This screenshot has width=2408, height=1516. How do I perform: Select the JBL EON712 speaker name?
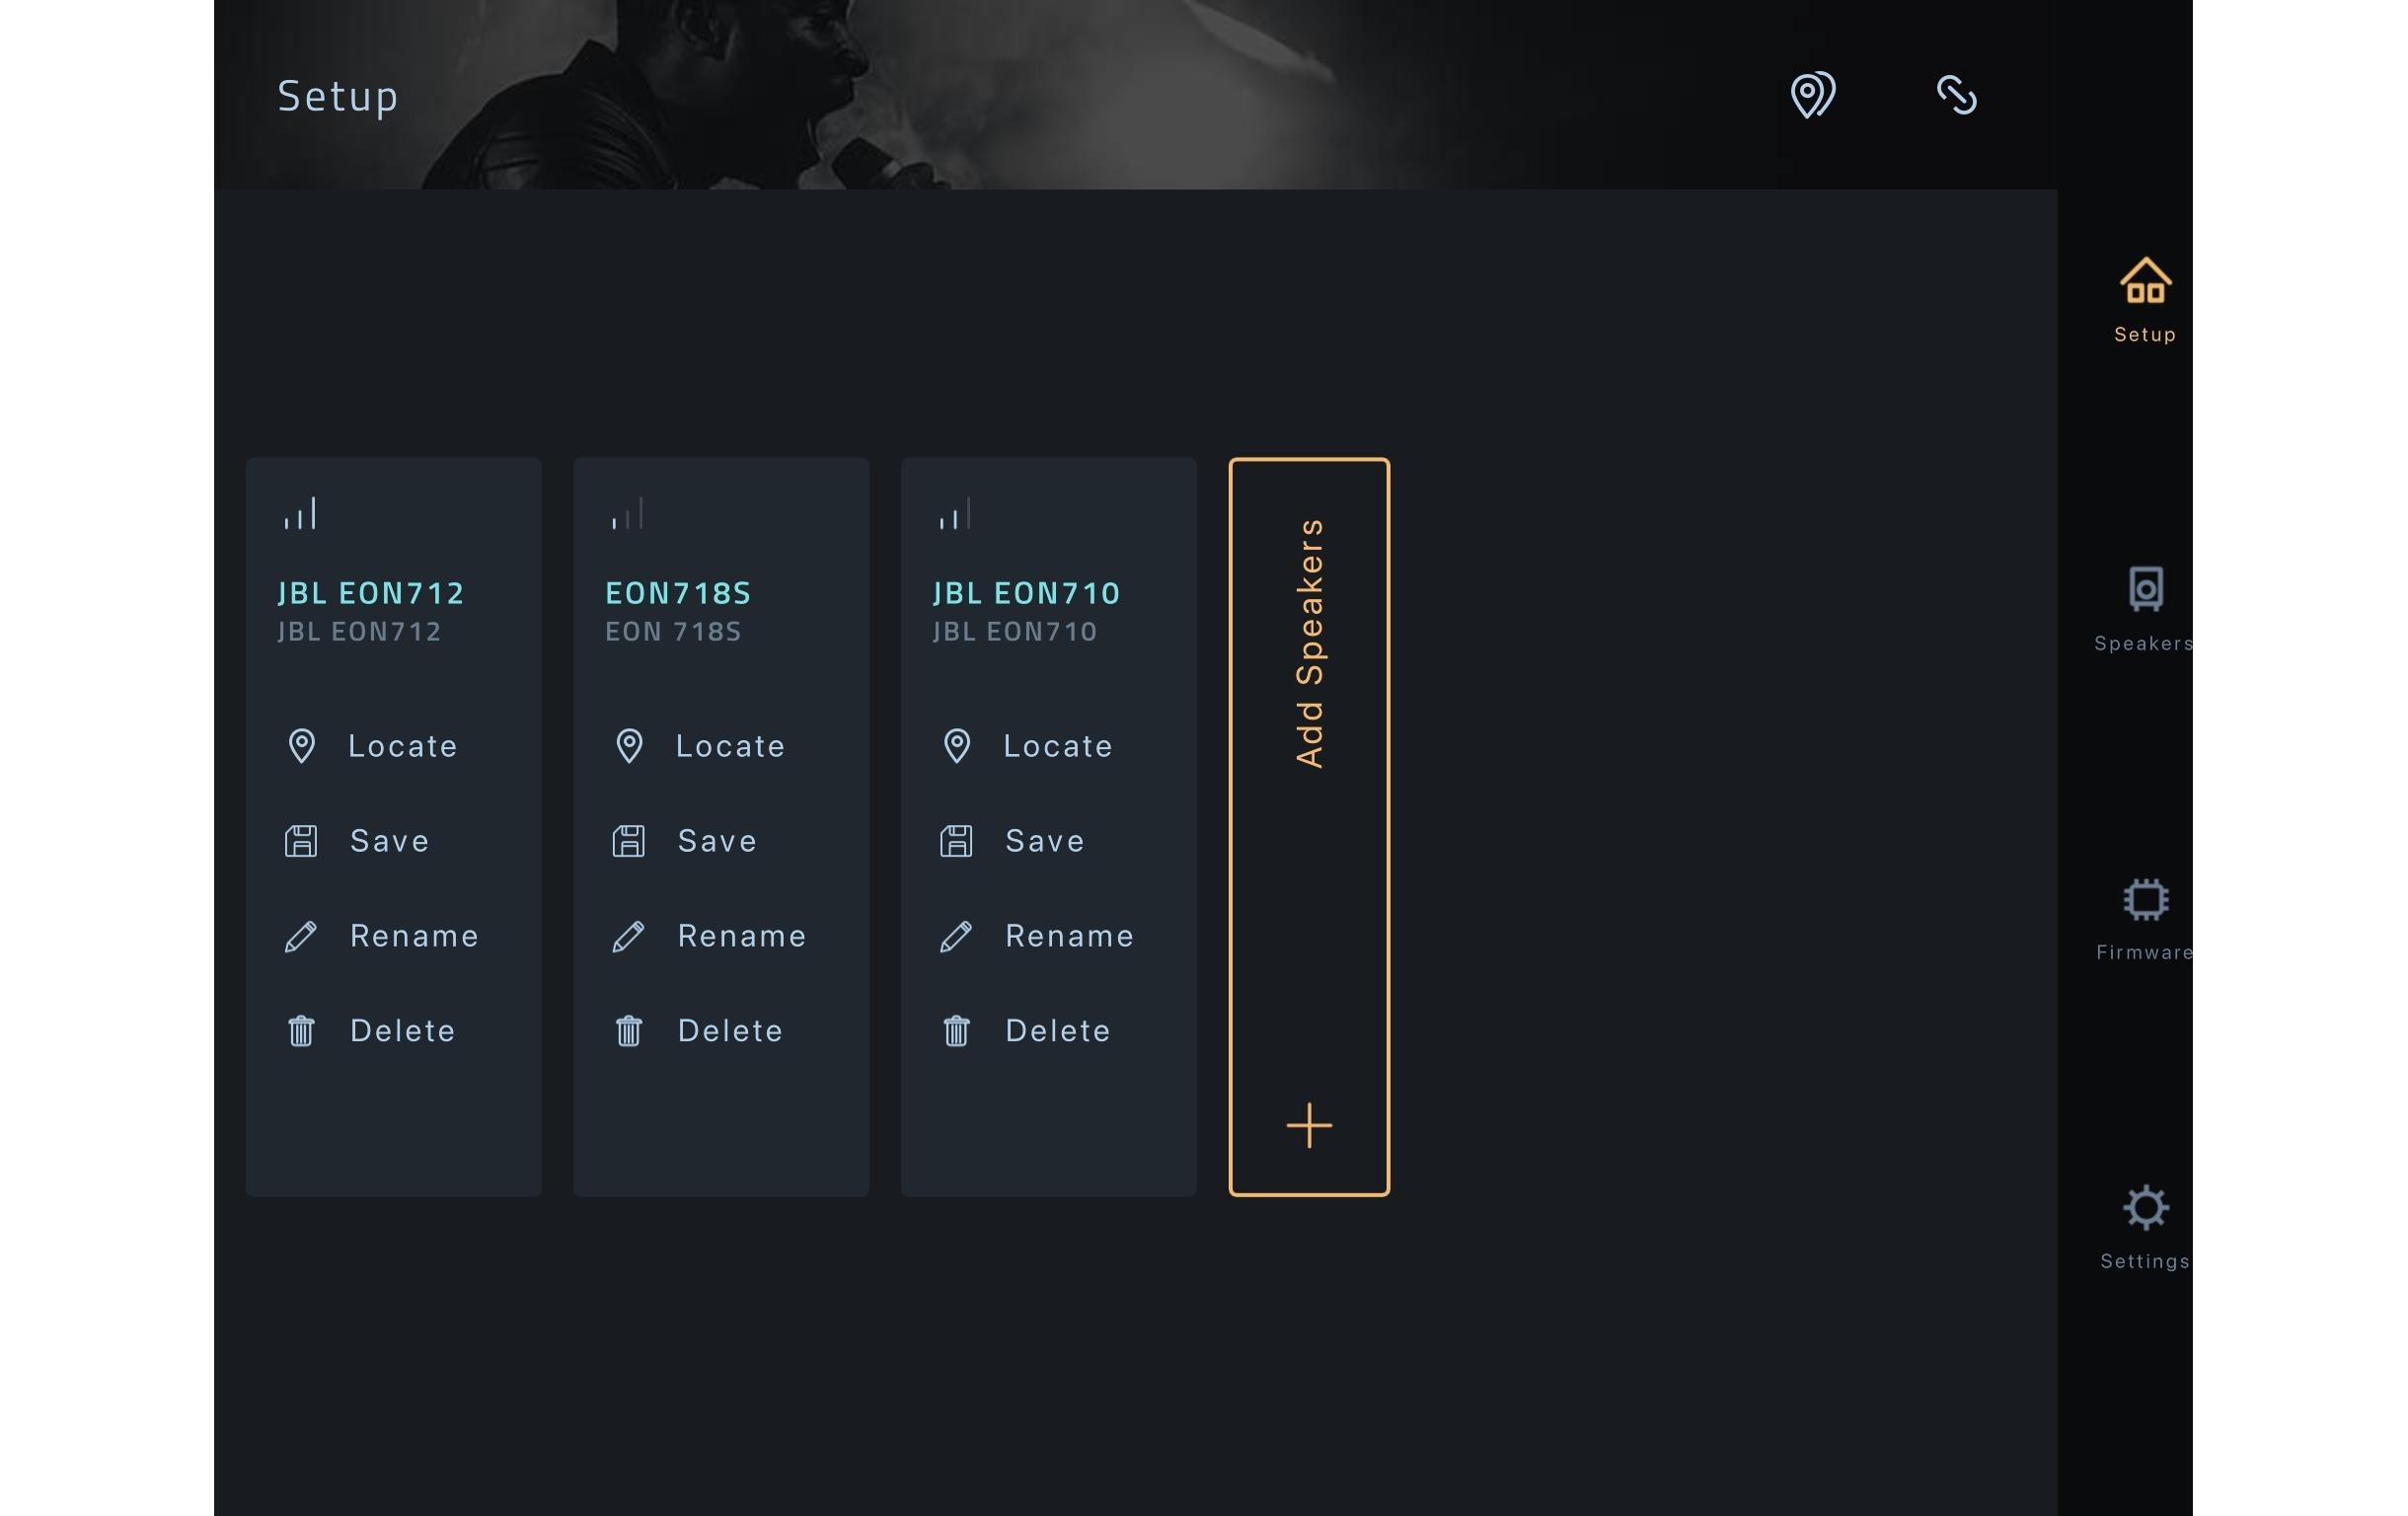[x=371, y=593]
